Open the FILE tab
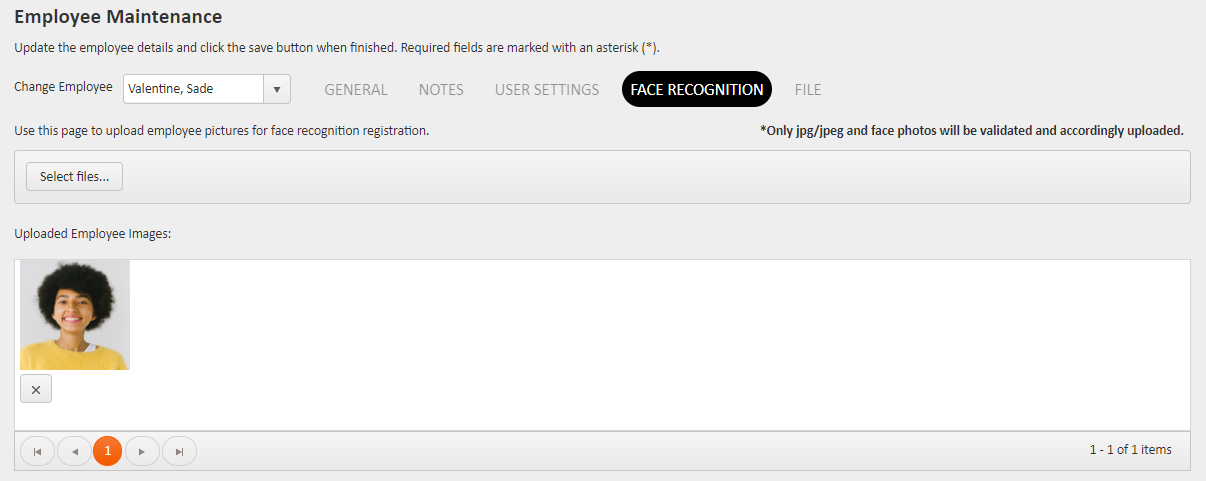 (808, 89)
